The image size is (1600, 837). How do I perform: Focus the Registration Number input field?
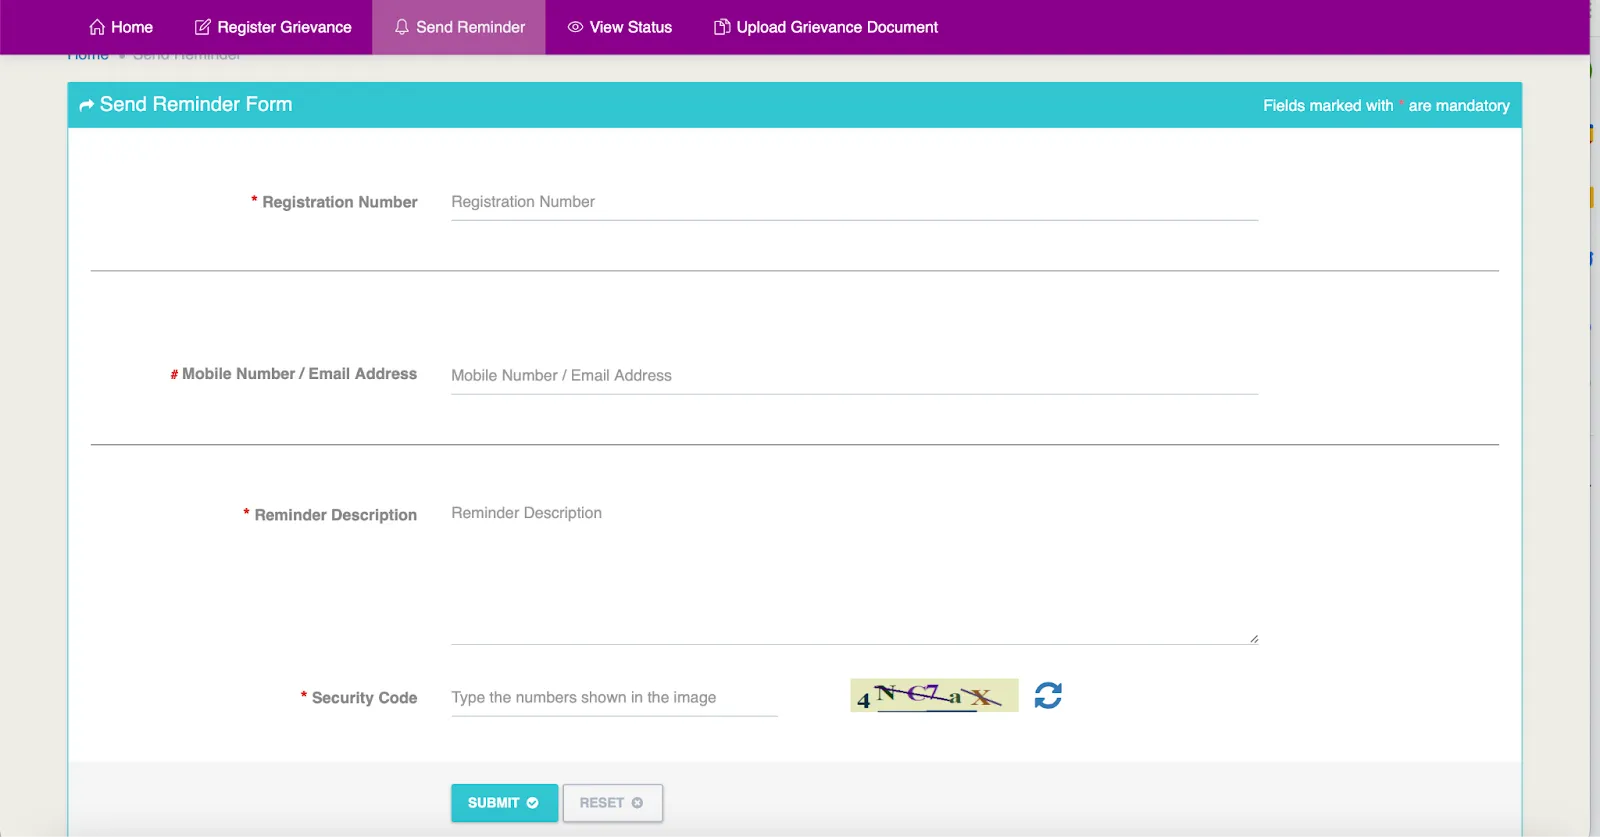pyautogui.click(x=853, y=202)
